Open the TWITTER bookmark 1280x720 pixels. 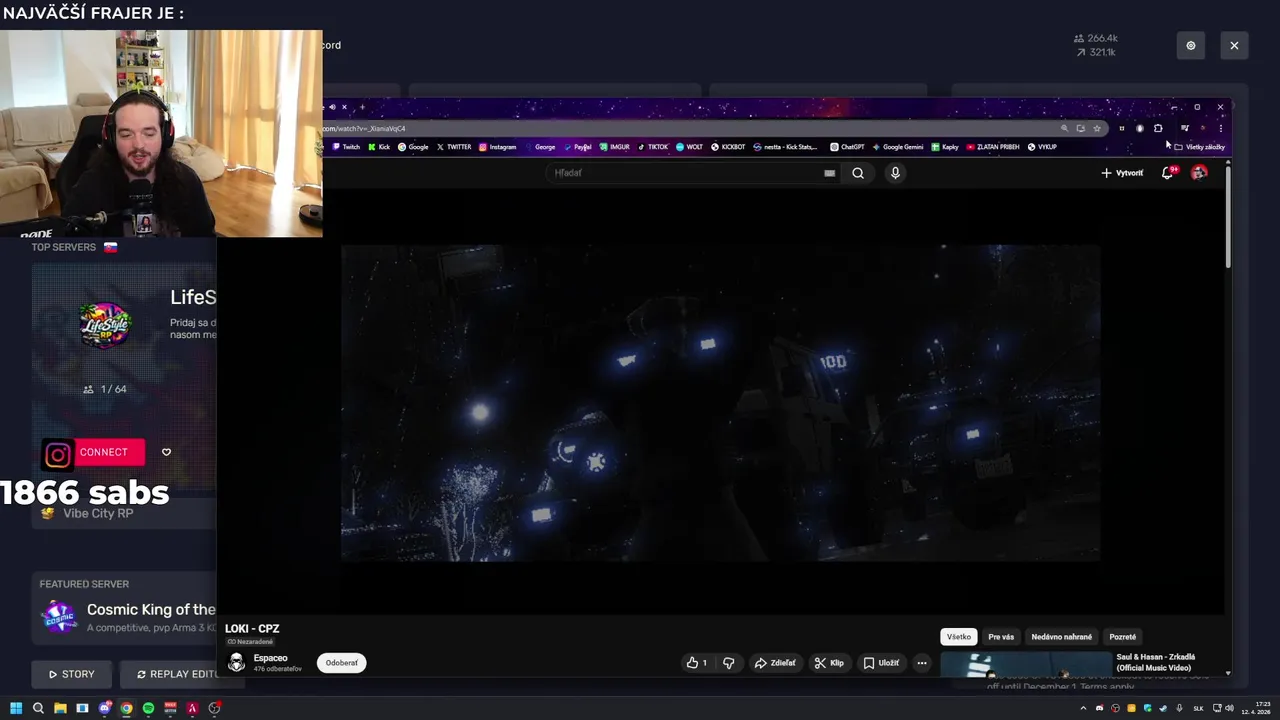coord(454,147)
